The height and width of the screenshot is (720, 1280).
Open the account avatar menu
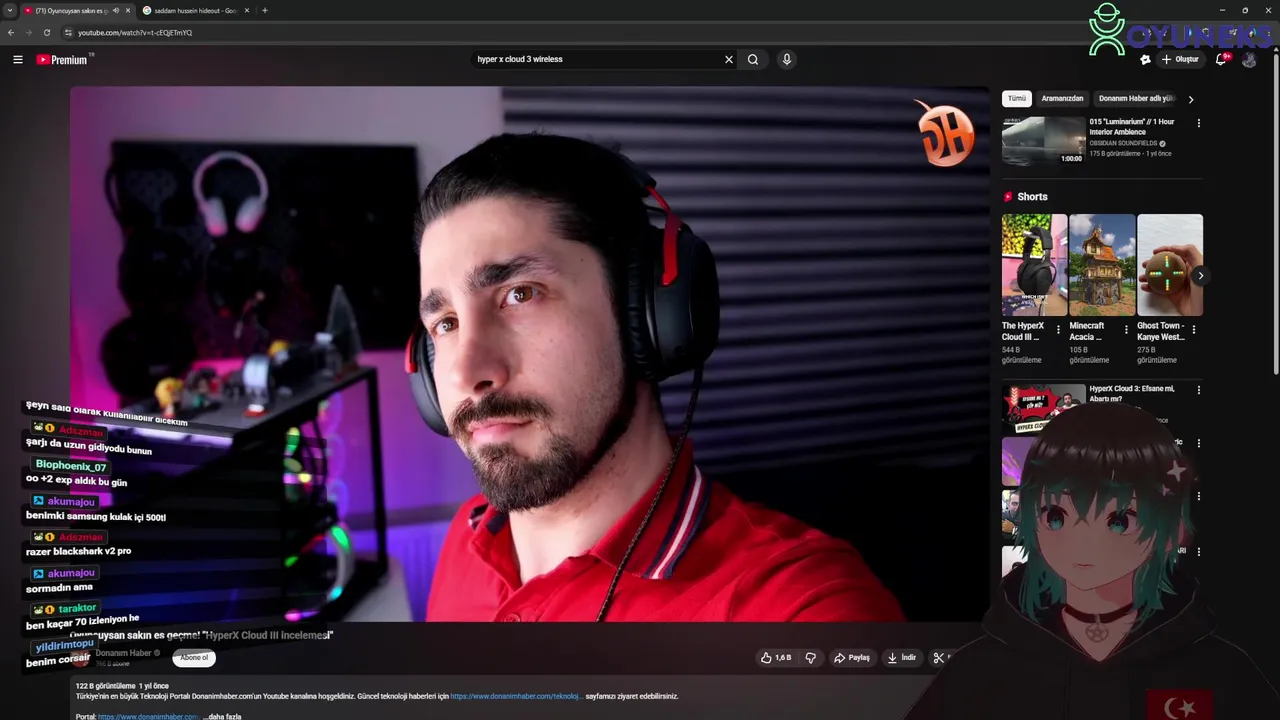(1249, 59)
